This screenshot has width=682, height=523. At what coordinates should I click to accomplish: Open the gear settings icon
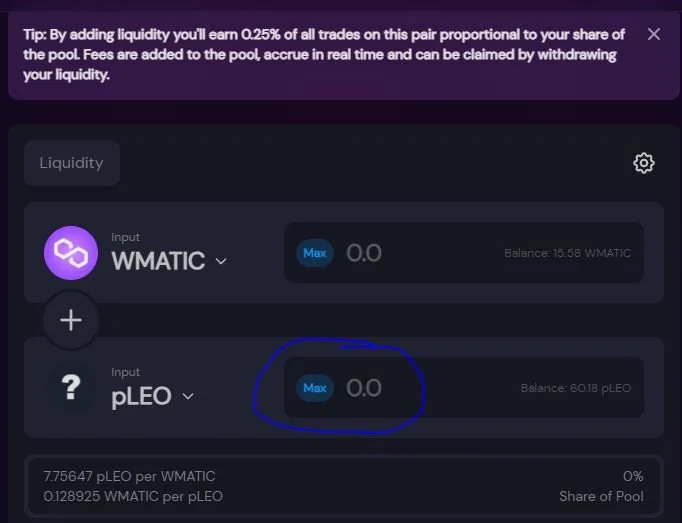[x=644, y=163]
